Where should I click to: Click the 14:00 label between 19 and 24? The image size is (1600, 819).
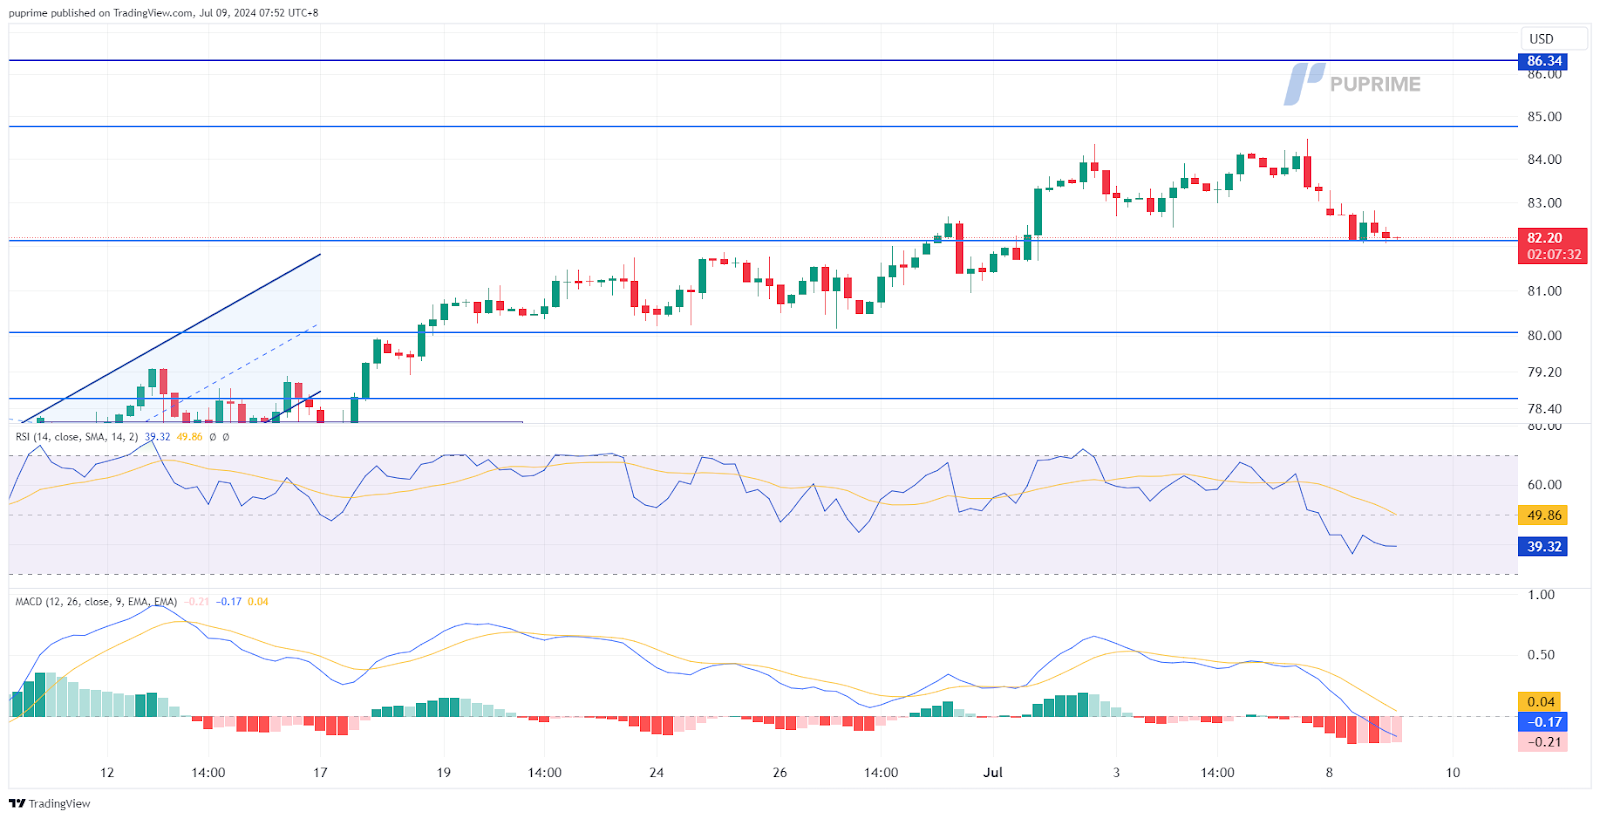point(545,773)
